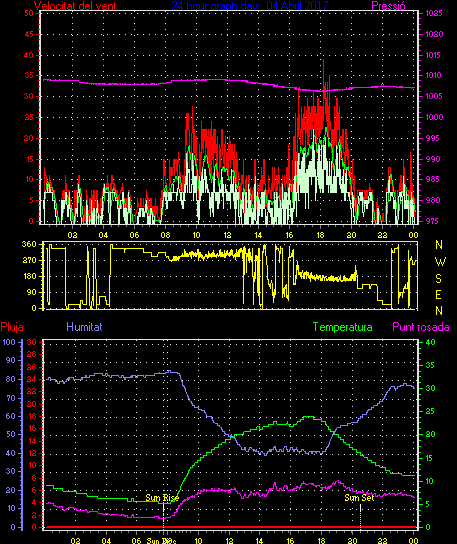This screenshot has height=544, width=457.
Task: Click the 1035 pressure axis value
Action: click(x=434, y=14)
